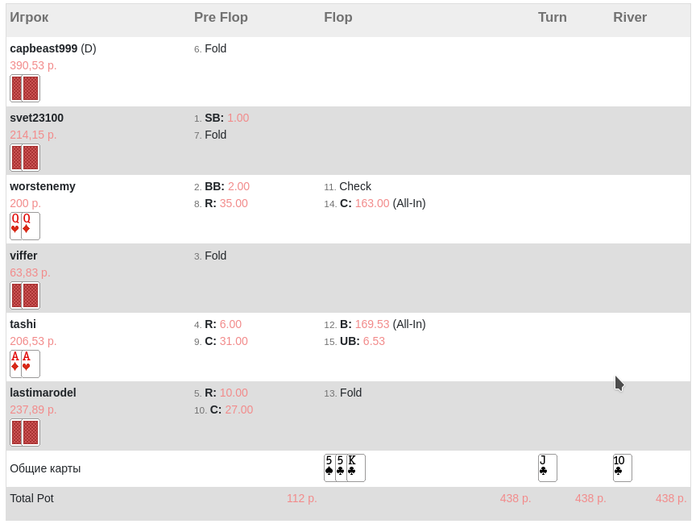700x528 pixels.
Task: Open player capbeast999's name
Action: 43,48
